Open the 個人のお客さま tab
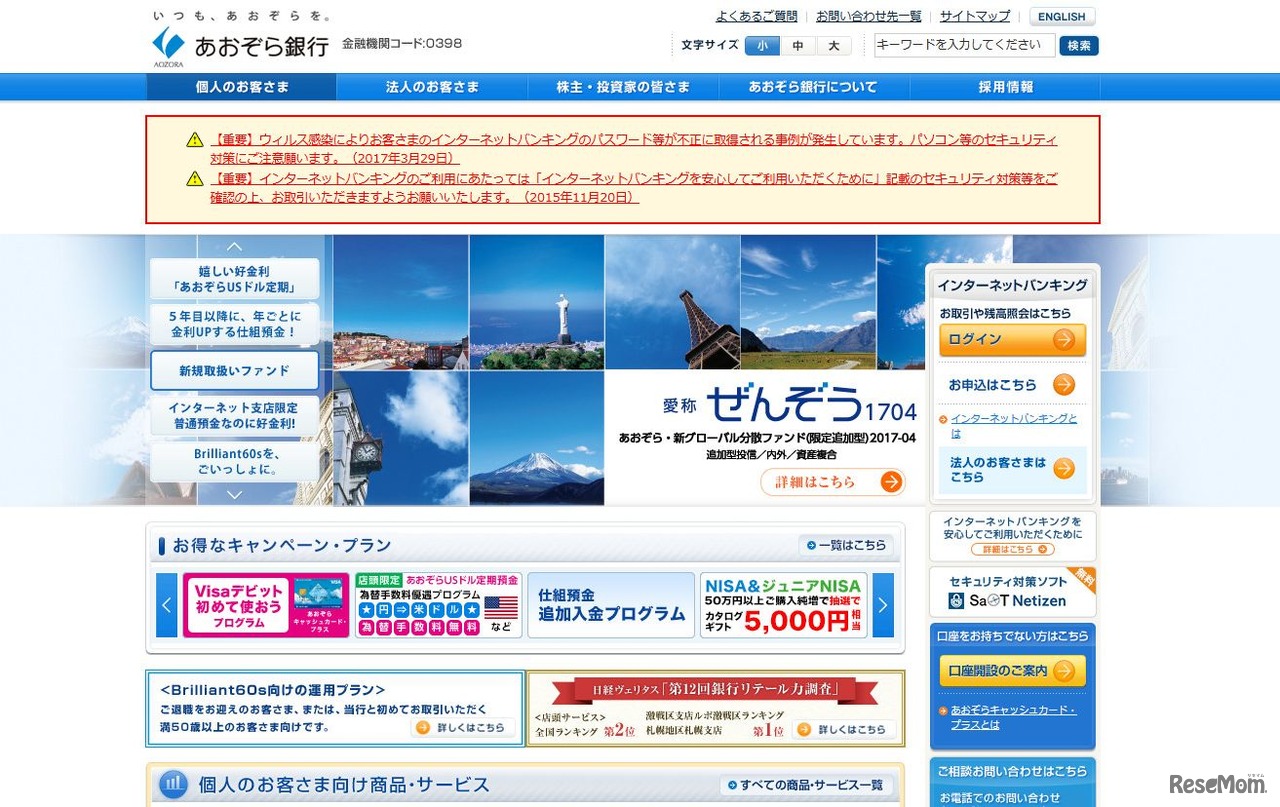This screenshot has height=807, width=1280. (x=242, y=87)
